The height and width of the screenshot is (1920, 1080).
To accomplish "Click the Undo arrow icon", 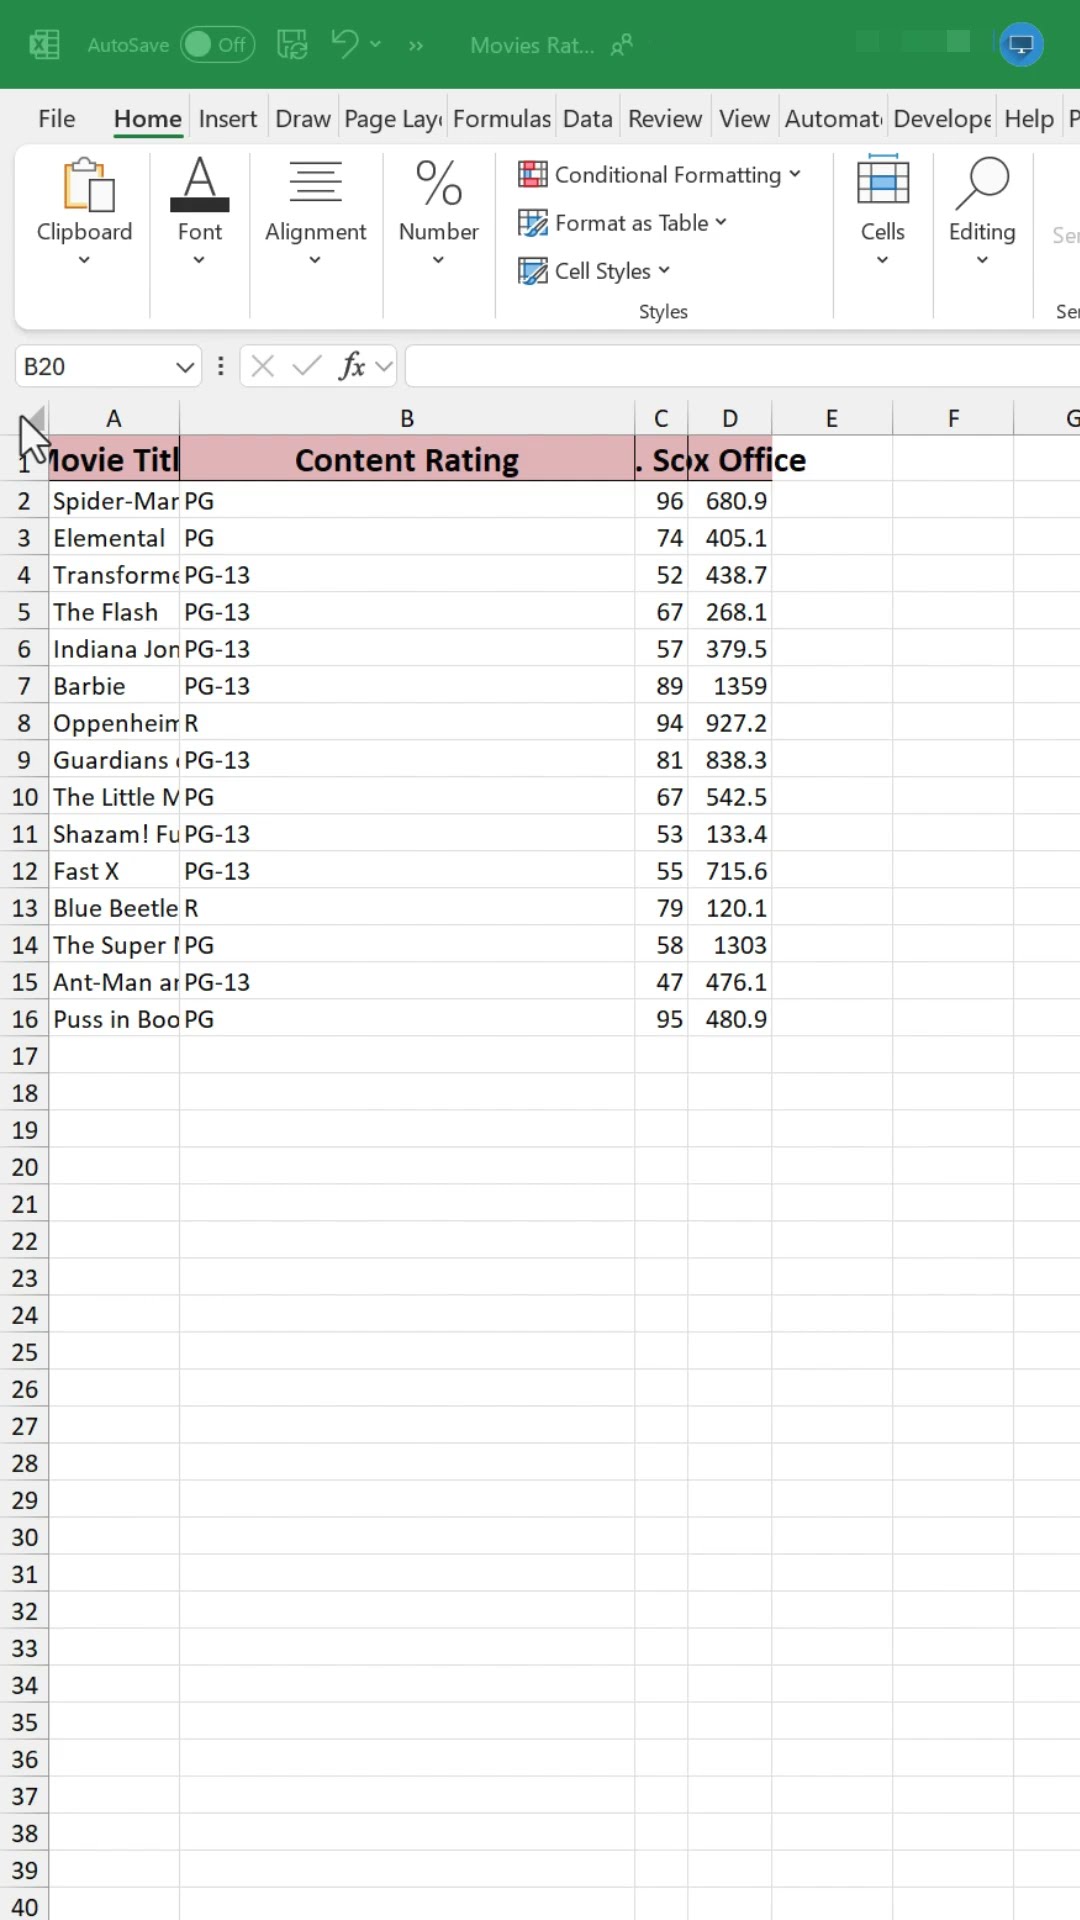I will point(344,44).
